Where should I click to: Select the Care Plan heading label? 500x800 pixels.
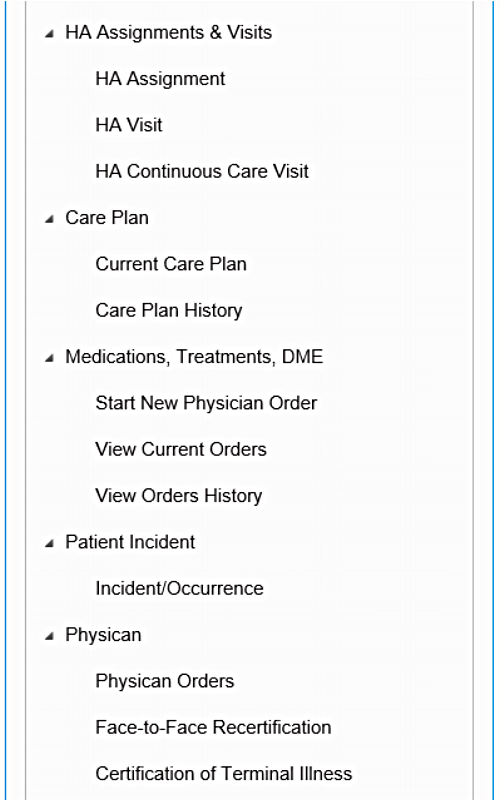[107, 218]
